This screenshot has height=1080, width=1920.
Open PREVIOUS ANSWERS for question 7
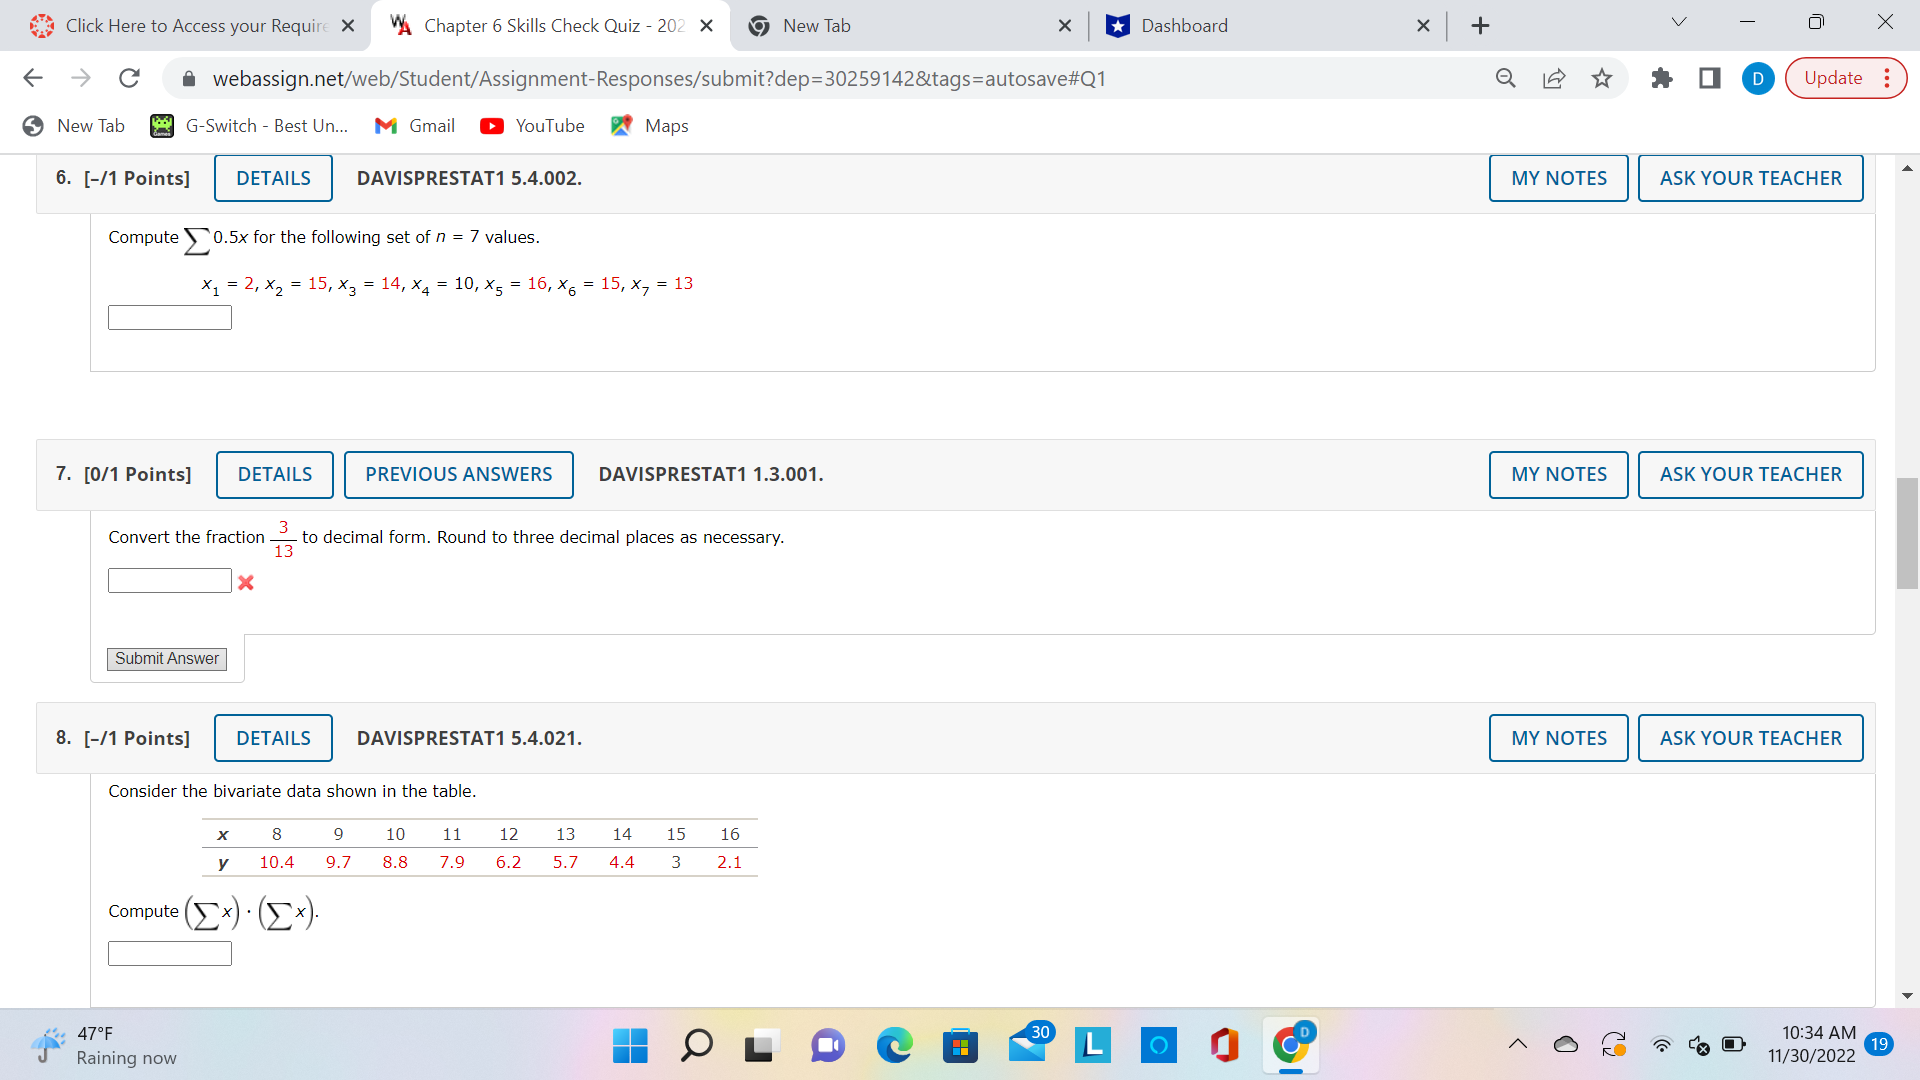(458, 474)
